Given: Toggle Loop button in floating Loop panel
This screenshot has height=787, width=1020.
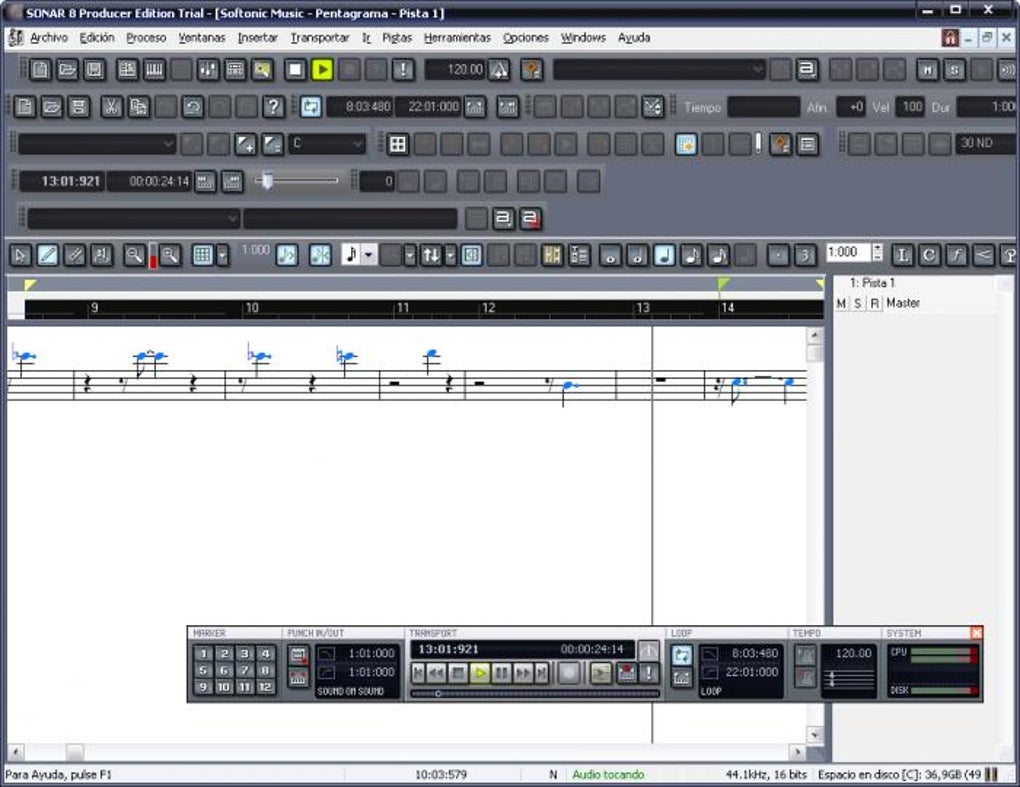Looking at the screenshot, I should (x=682, y=655).
